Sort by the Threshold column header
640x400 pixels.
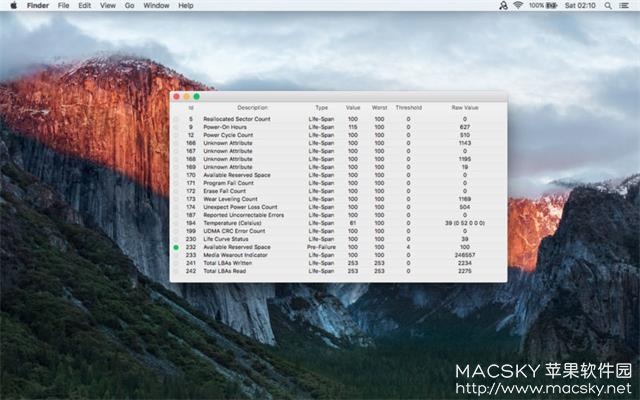409,108
